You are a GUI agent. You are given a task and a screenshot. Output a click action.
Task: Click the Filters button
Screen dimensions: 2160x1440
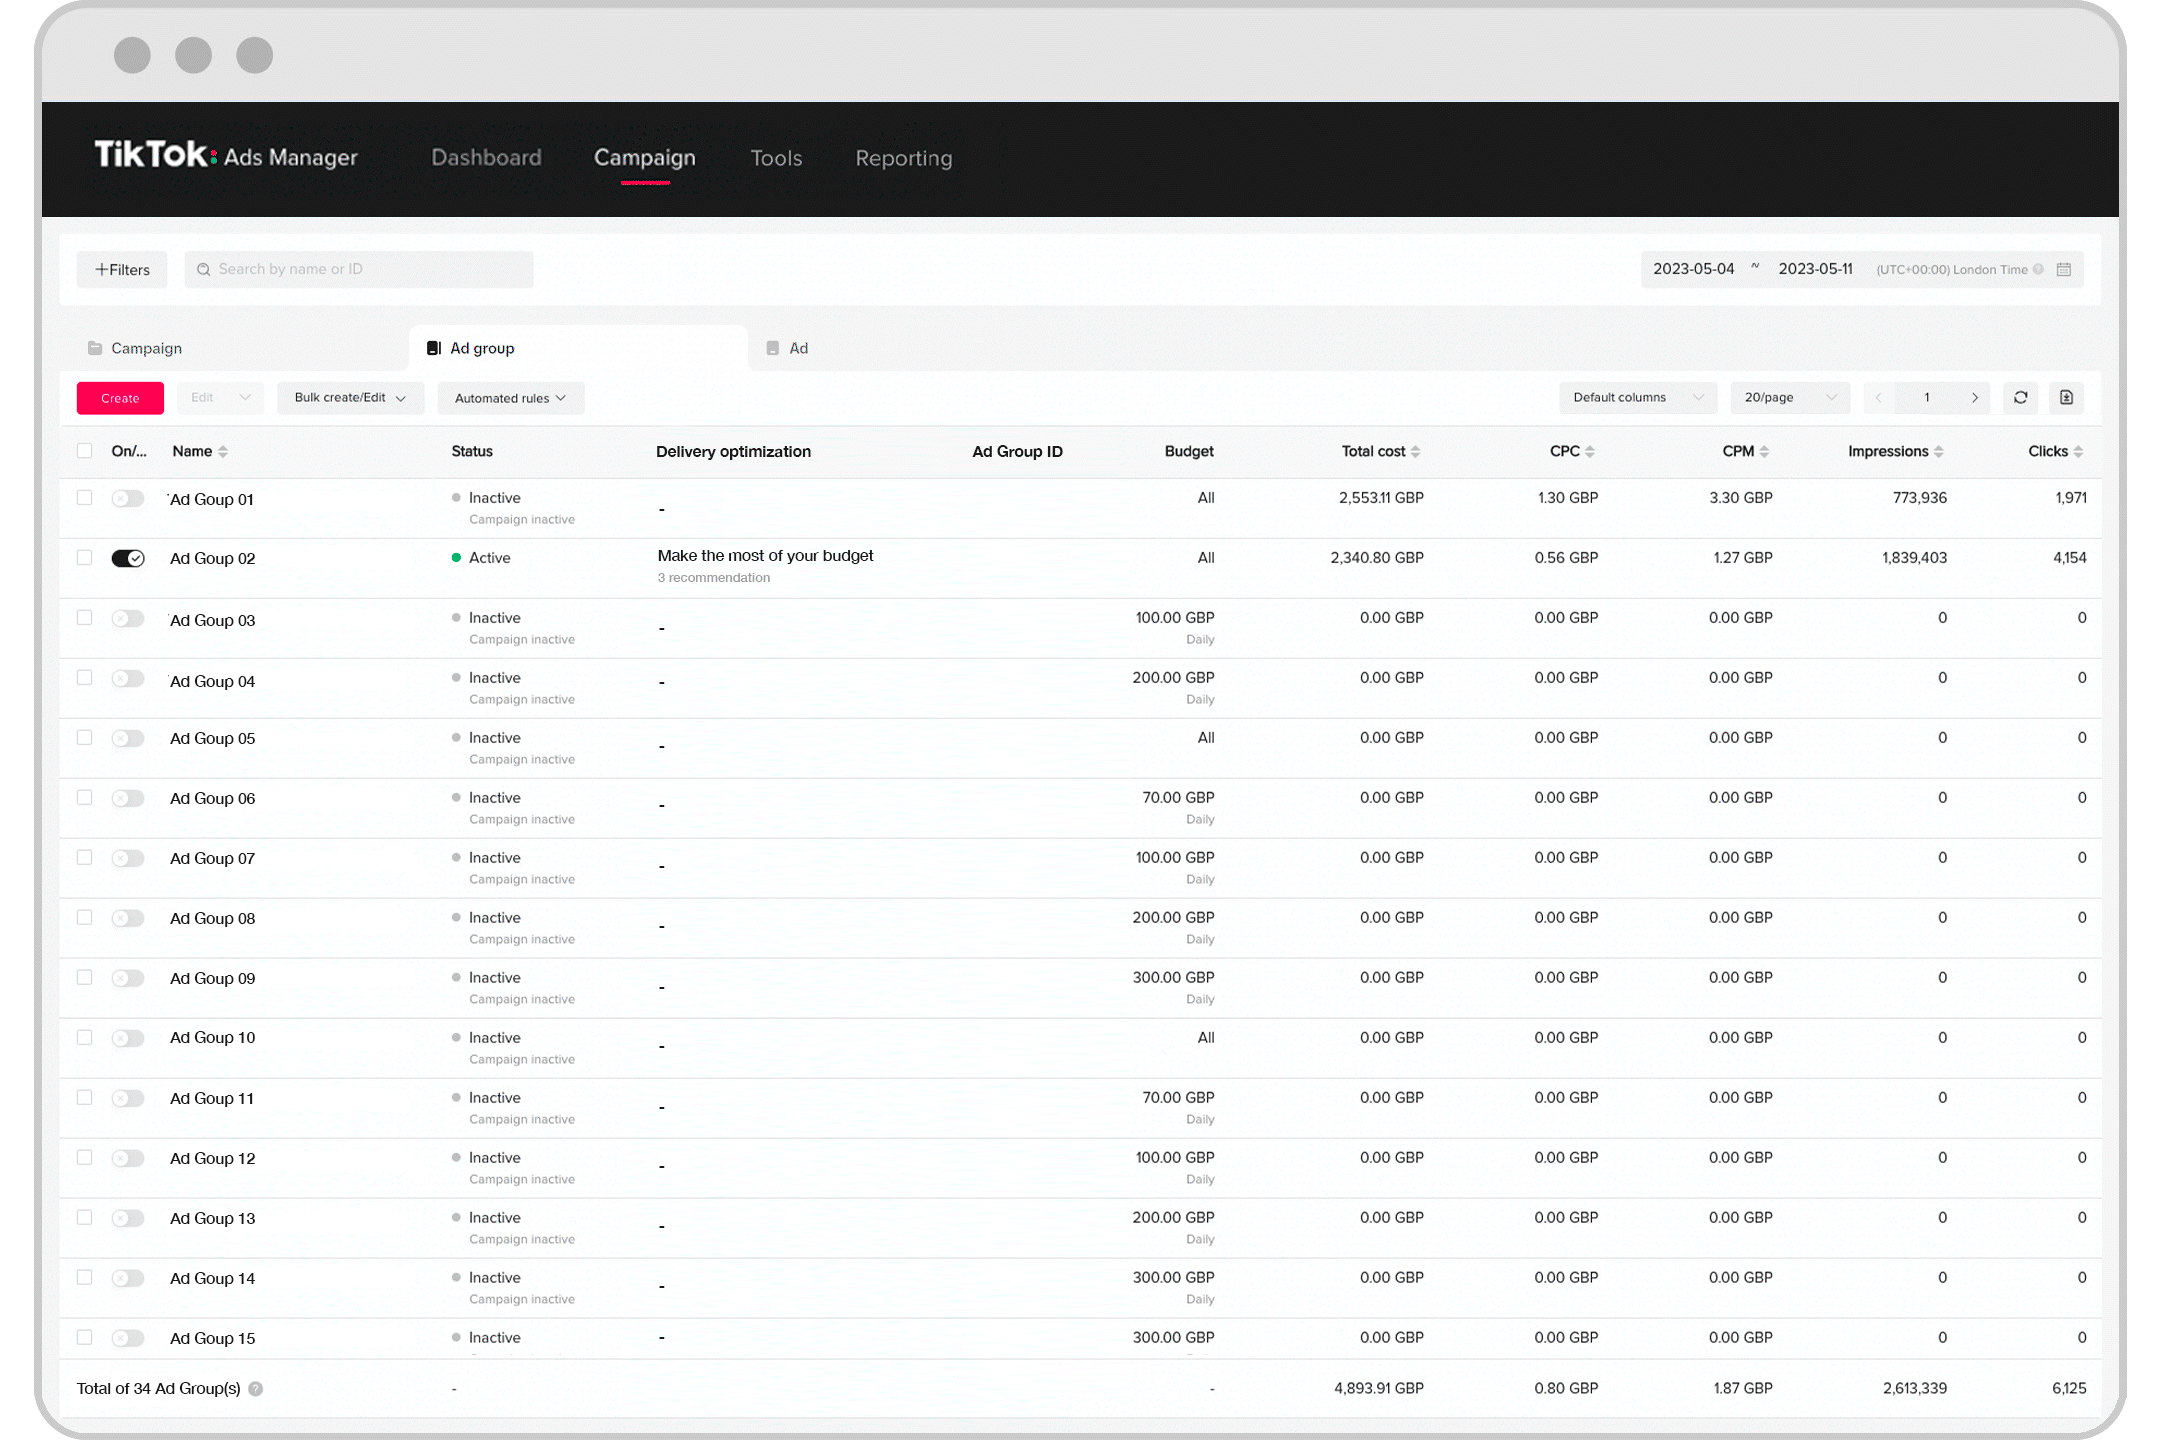[122, 270]
